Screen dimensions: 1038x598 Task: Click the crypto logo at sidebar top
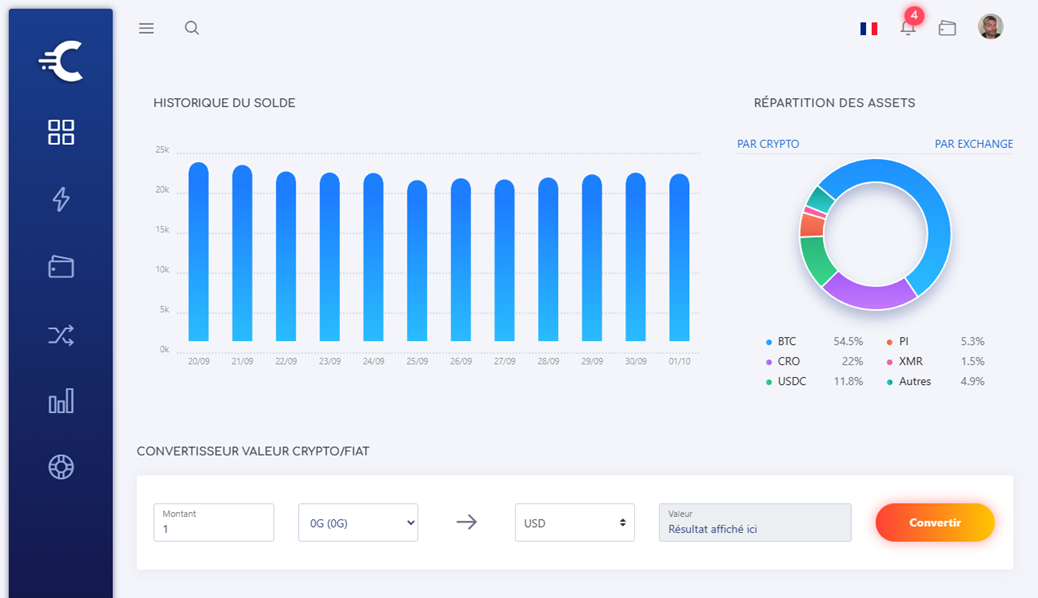(x=61, y=62)
